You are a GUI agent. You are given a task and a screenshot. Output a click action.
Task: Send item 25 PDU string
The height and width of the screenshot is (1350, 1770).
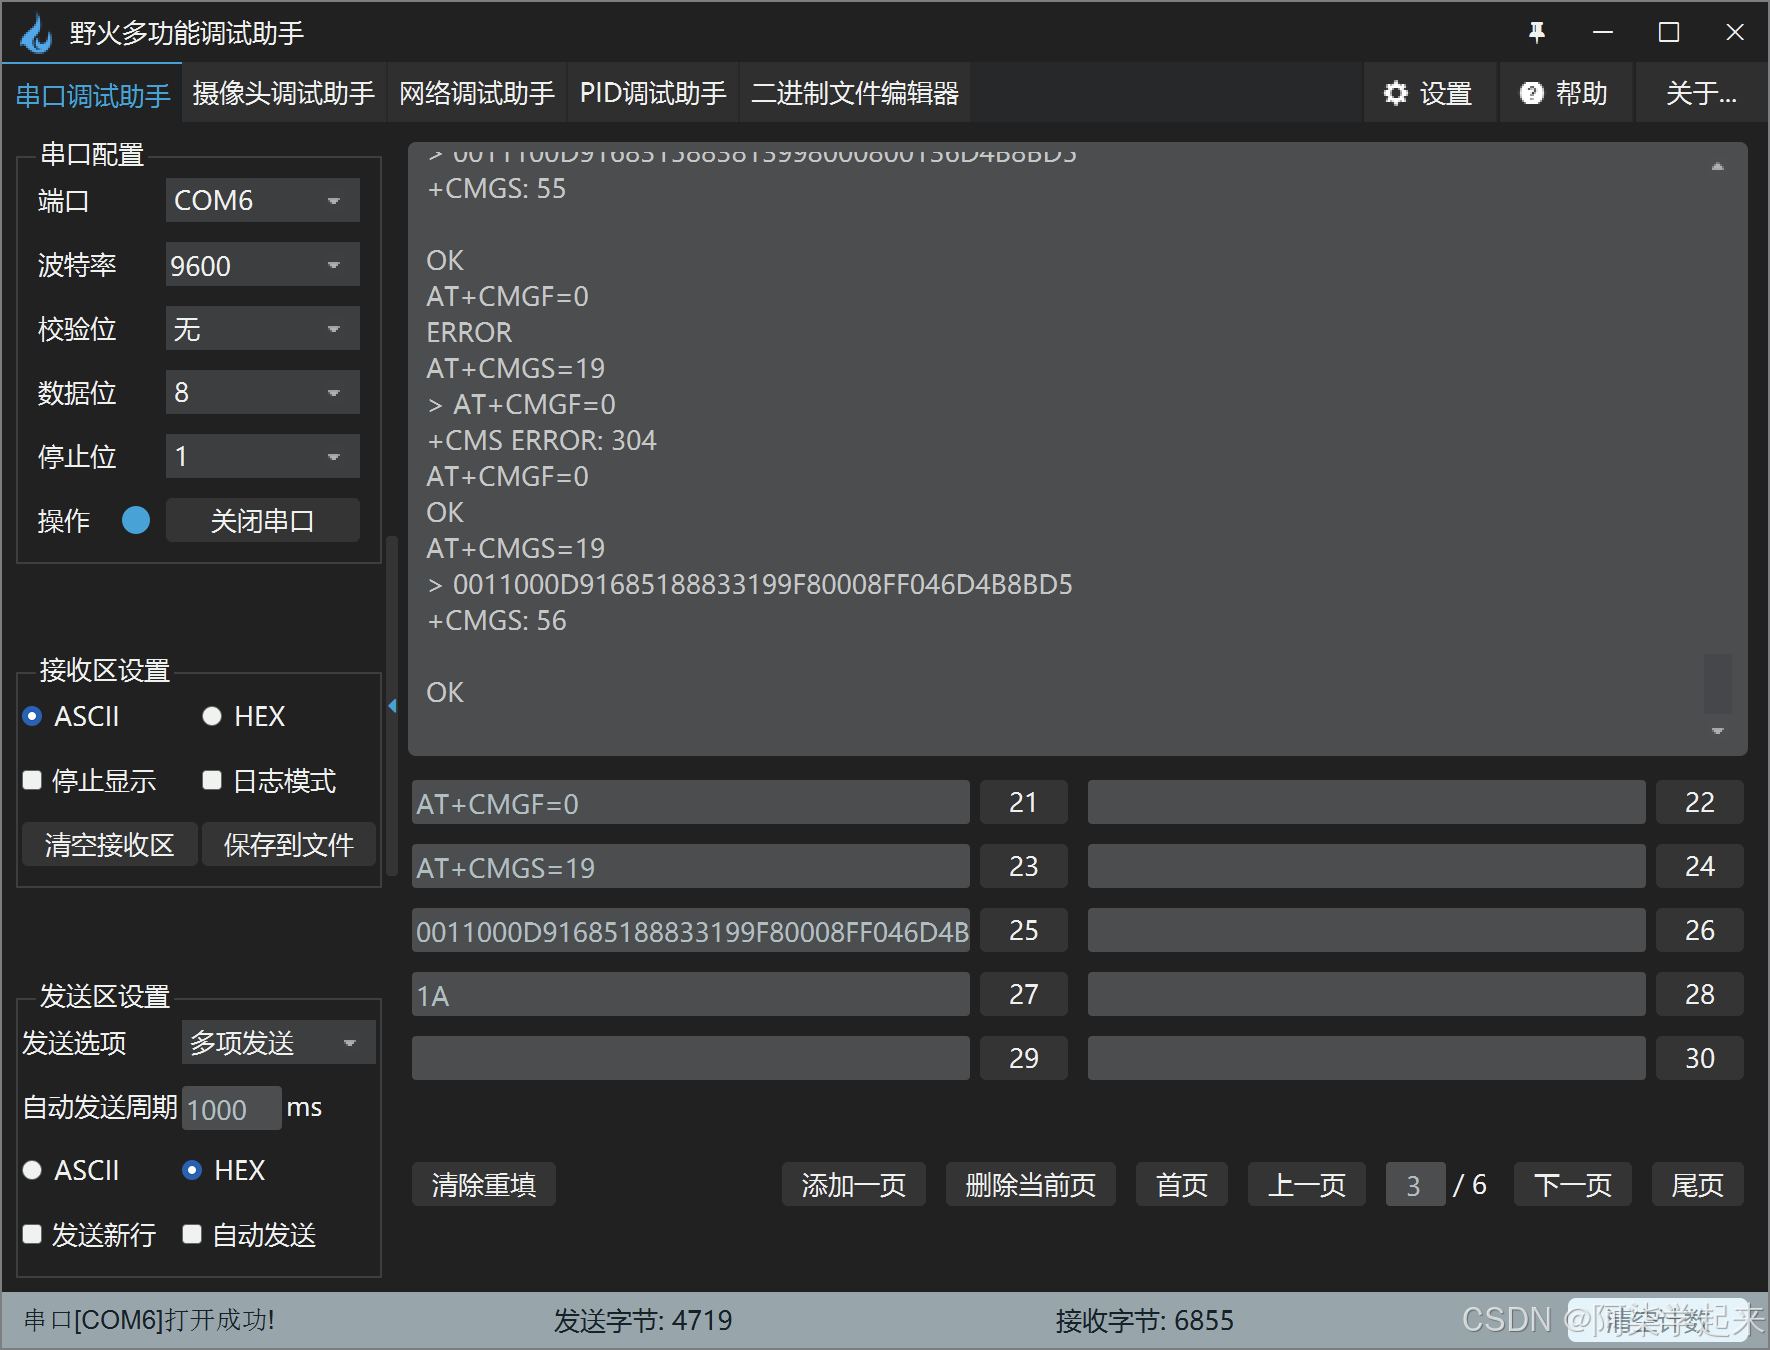1024,930
